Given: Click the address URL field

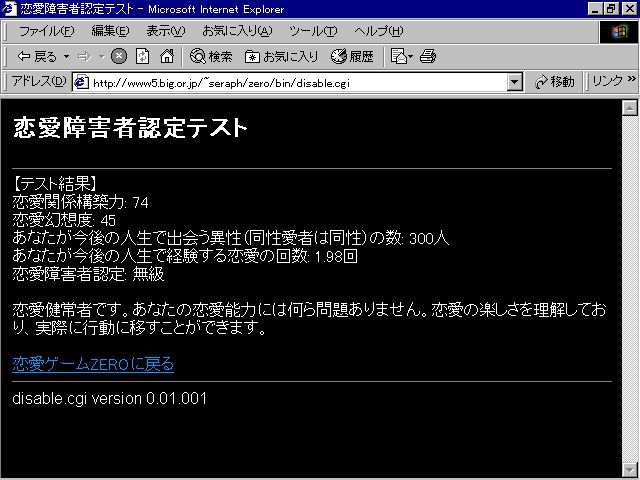Looking at the screenshot, I should (x=299, y=83).
